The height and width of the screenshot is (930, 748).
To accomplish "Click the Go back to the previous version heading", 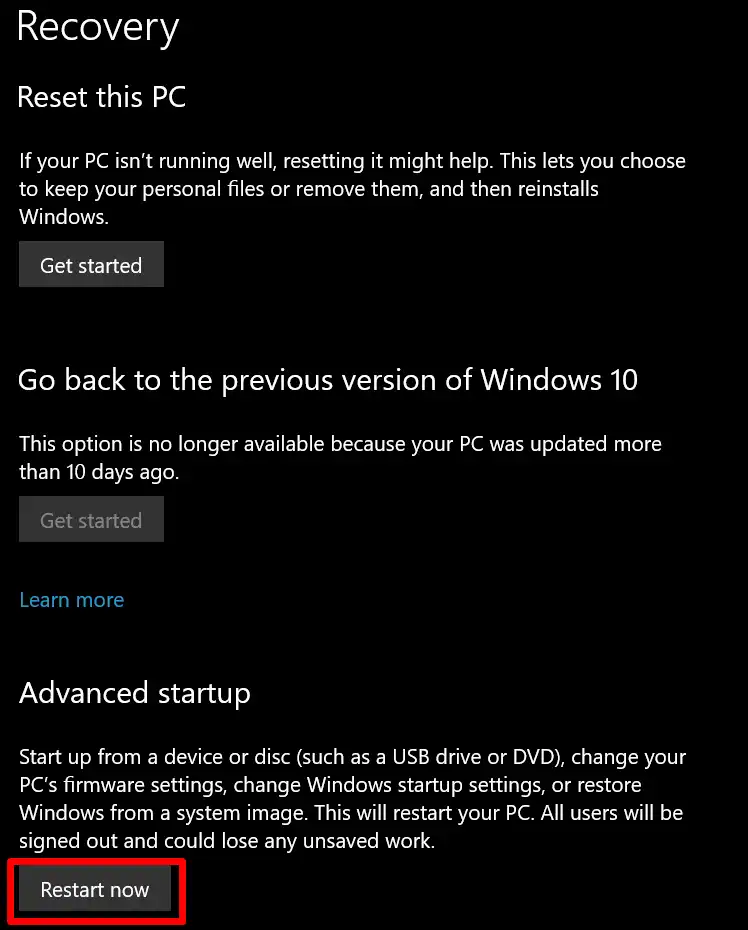I will point(328,380).
